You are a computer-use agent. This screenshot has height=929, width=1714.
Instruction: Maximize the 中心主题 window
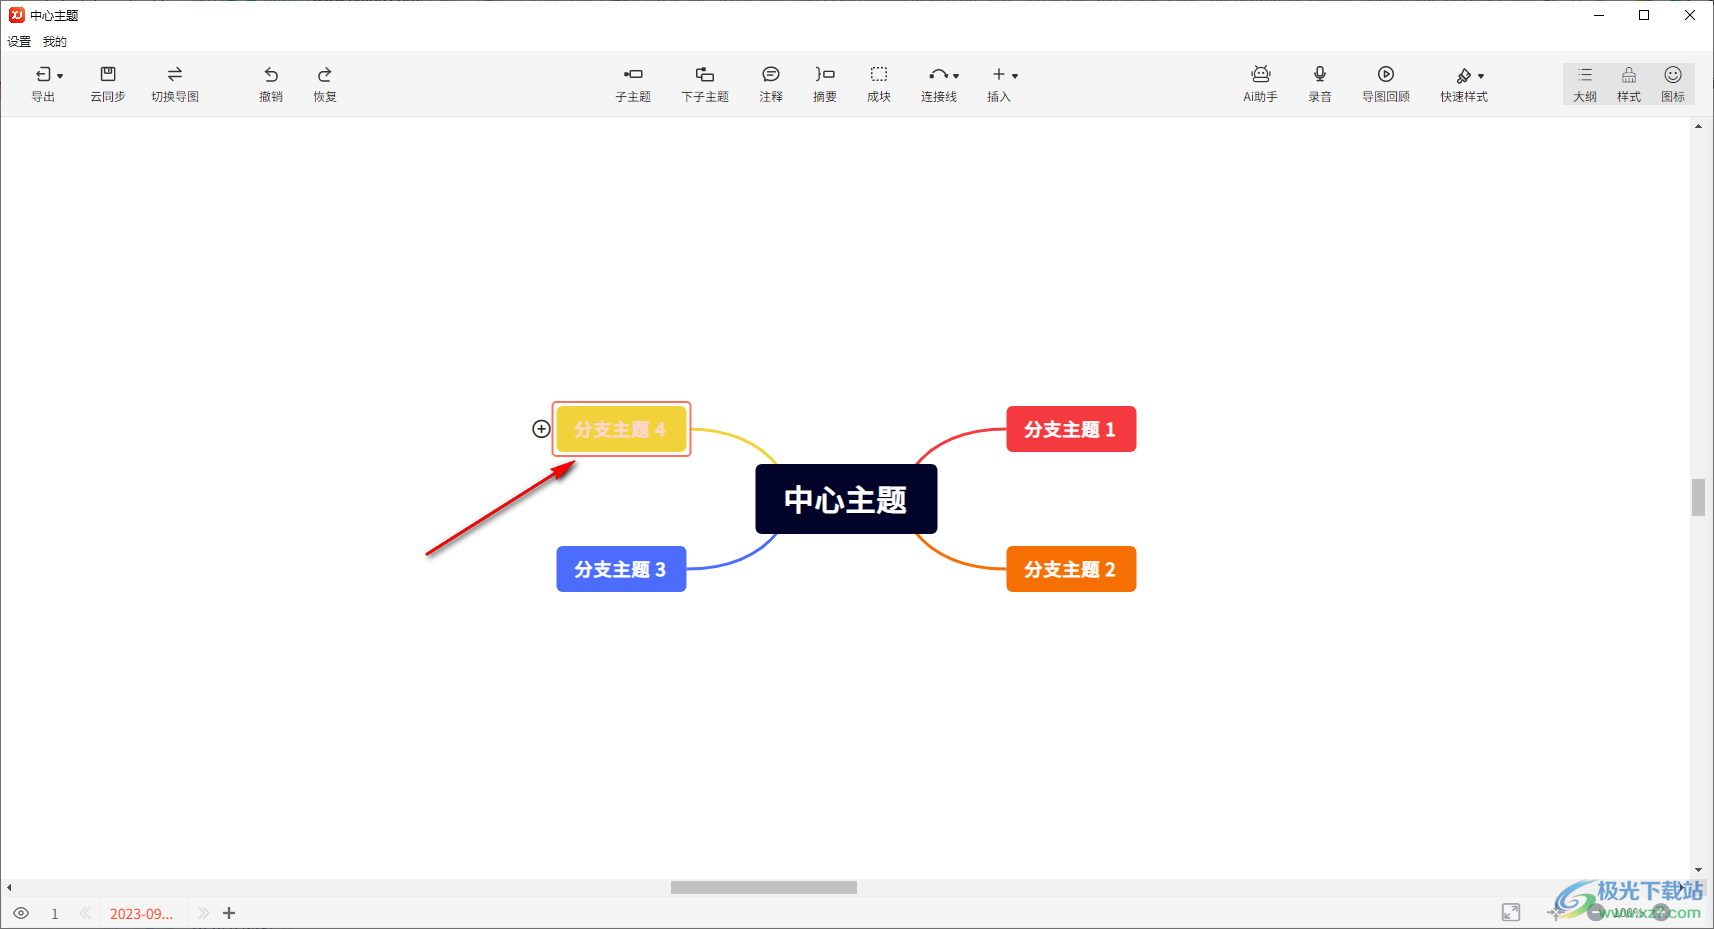pos(1644,15)
